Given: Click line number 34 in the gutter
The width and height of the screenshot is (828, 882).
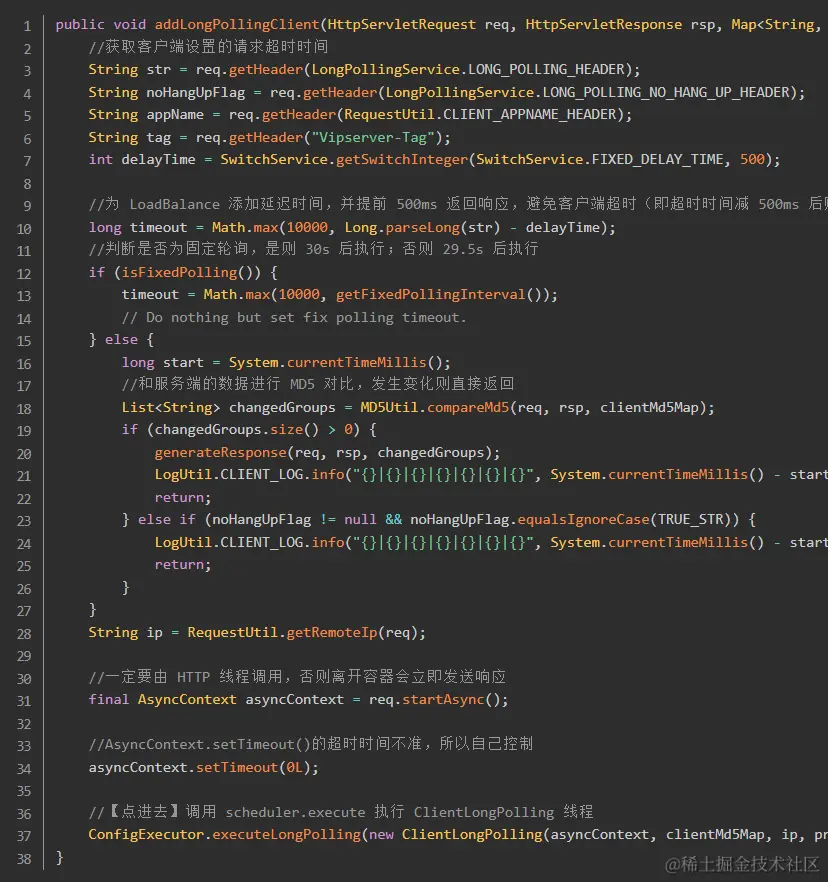Looking at the screenshot, I should (x=24, y=769).
